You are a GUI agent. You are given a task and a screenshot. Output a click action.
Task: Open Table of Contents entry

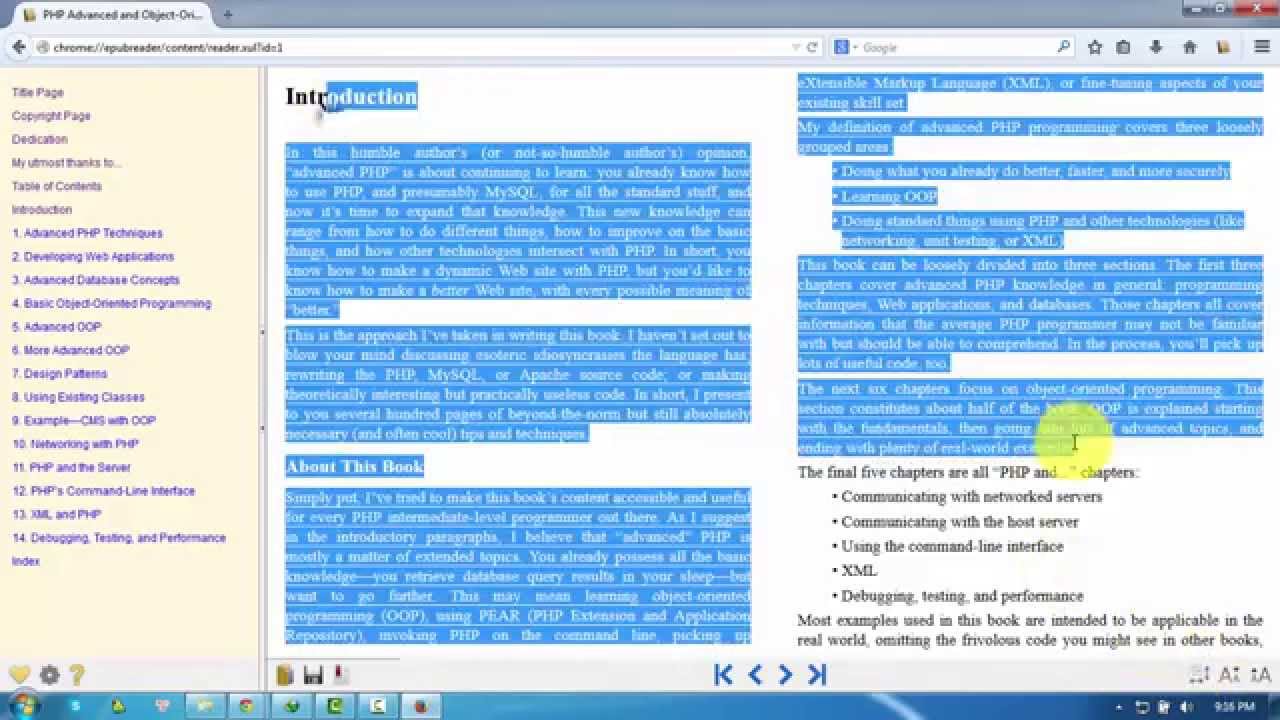(x=57, y=186)
